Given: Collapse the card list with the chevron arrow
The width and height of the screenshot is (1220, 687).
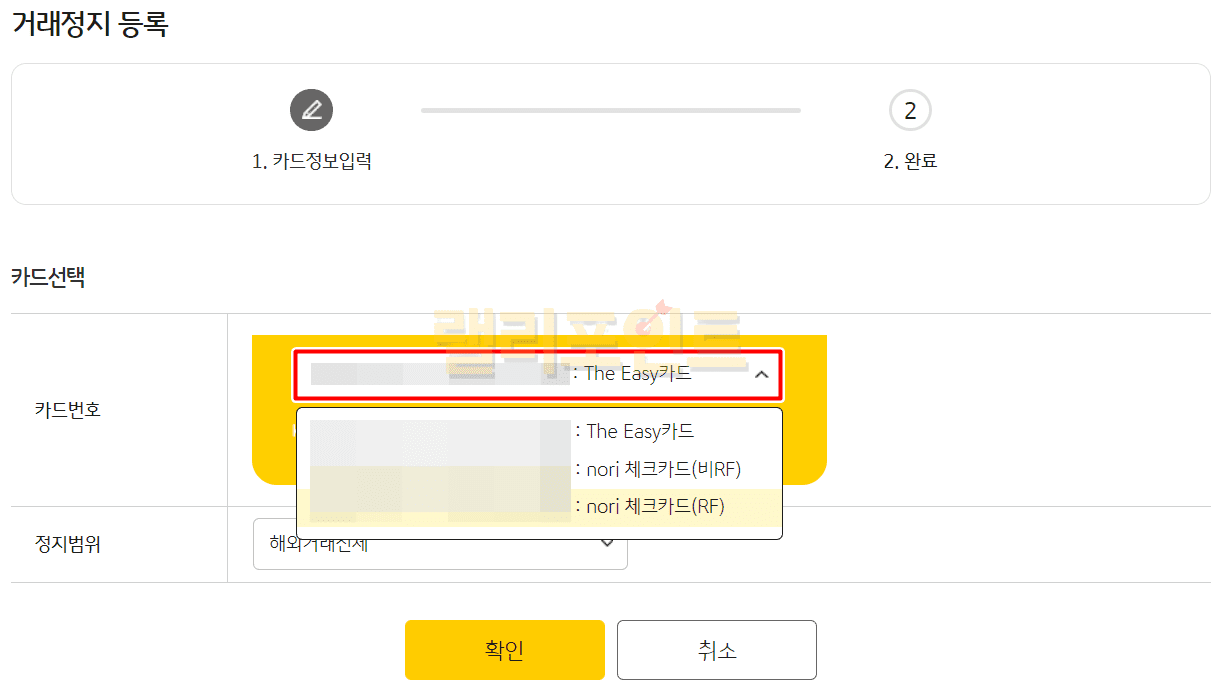Looking at the screenshot, I should click(x=761, y=374).
